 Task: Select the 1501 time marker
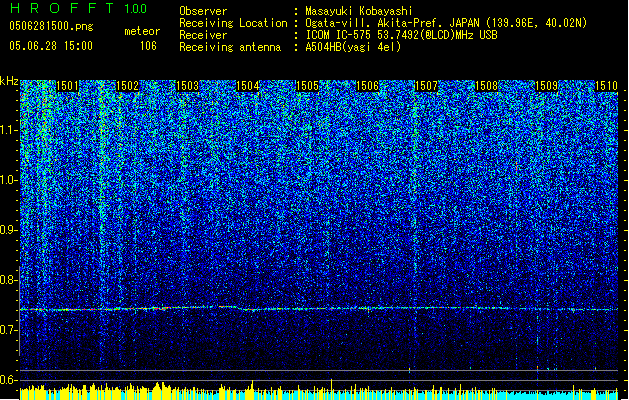[67, 86]
